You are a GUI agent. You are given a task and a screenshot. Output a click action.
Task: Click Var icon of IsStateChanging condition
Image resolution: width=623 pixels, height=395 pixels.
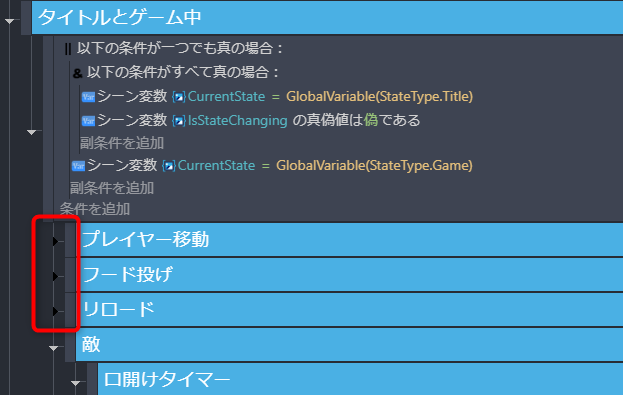[88, 120]
